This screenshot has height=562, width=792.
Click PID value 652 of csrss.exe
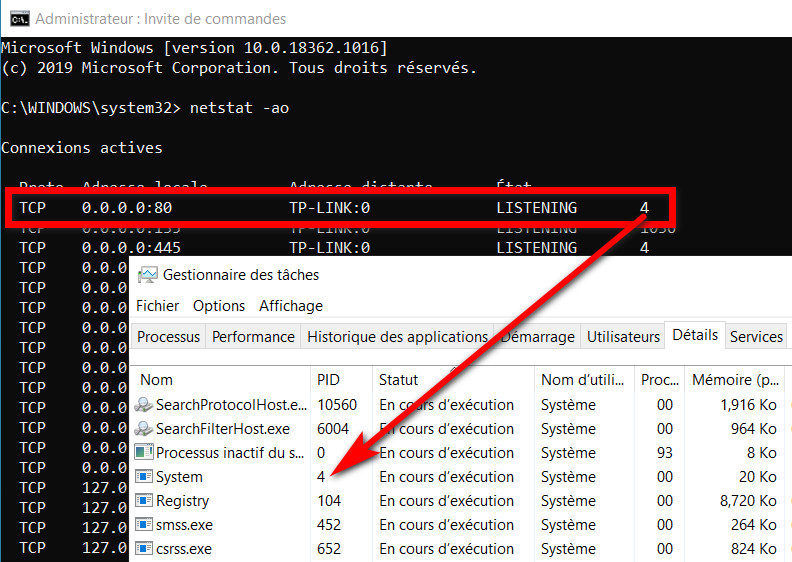329,549
